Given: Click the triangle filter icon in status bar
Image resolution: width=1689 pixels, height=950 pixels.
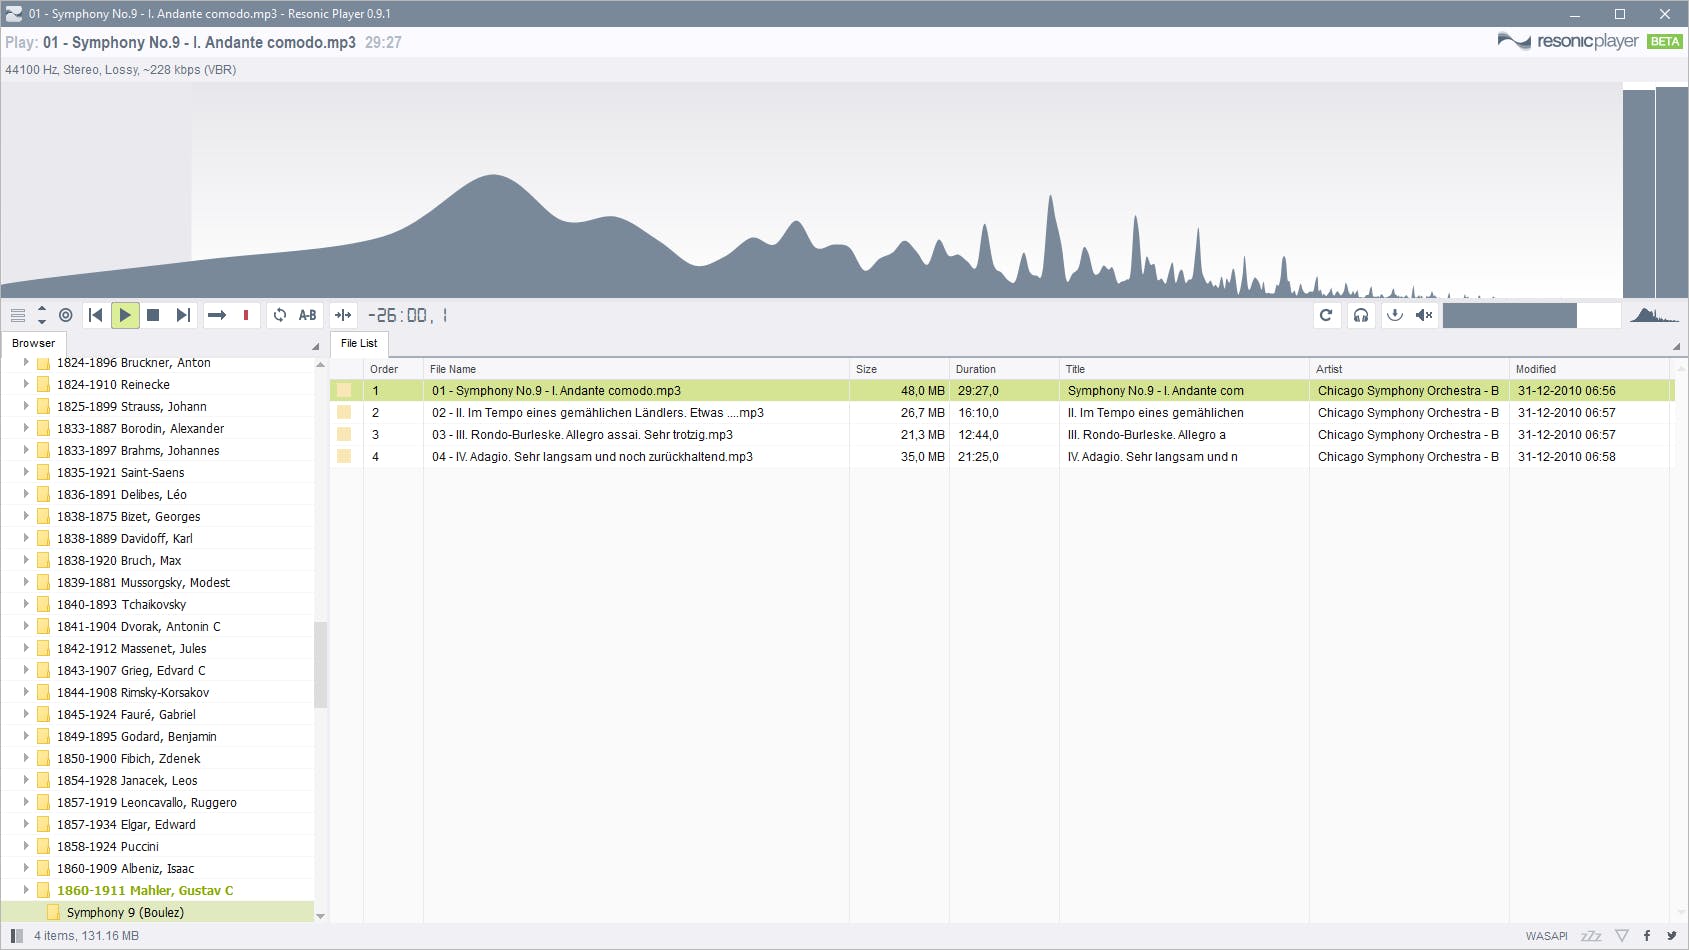Looking at the screenshot, I should 1622,936.
